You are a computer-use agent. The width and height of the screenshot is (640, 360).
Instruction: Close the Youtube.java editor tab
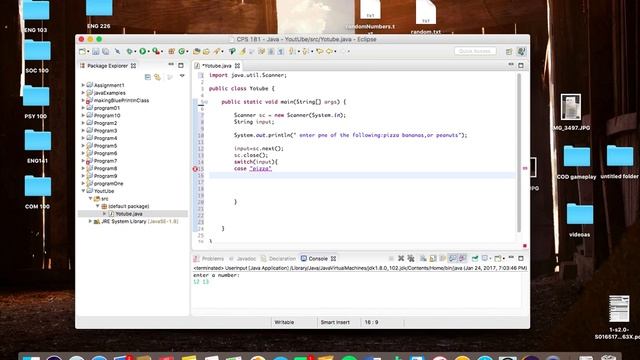click(238, 66)
